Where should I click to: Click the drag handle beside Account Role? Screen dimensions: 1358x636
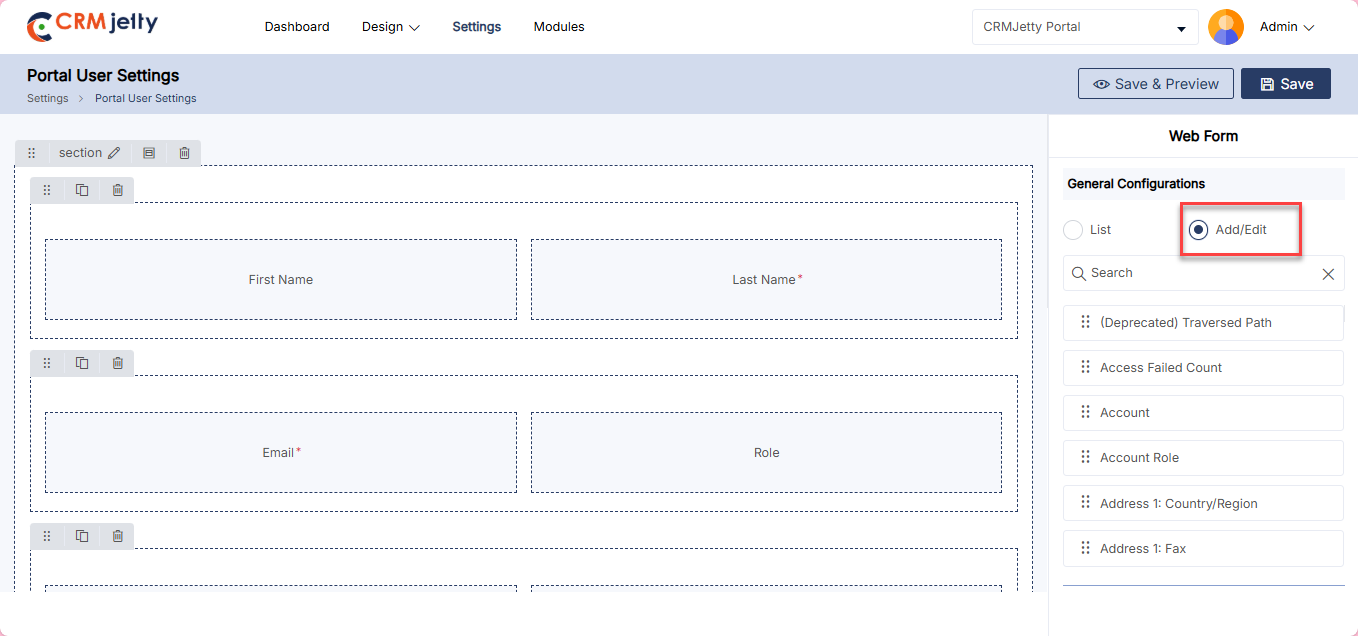(1085, 457)
